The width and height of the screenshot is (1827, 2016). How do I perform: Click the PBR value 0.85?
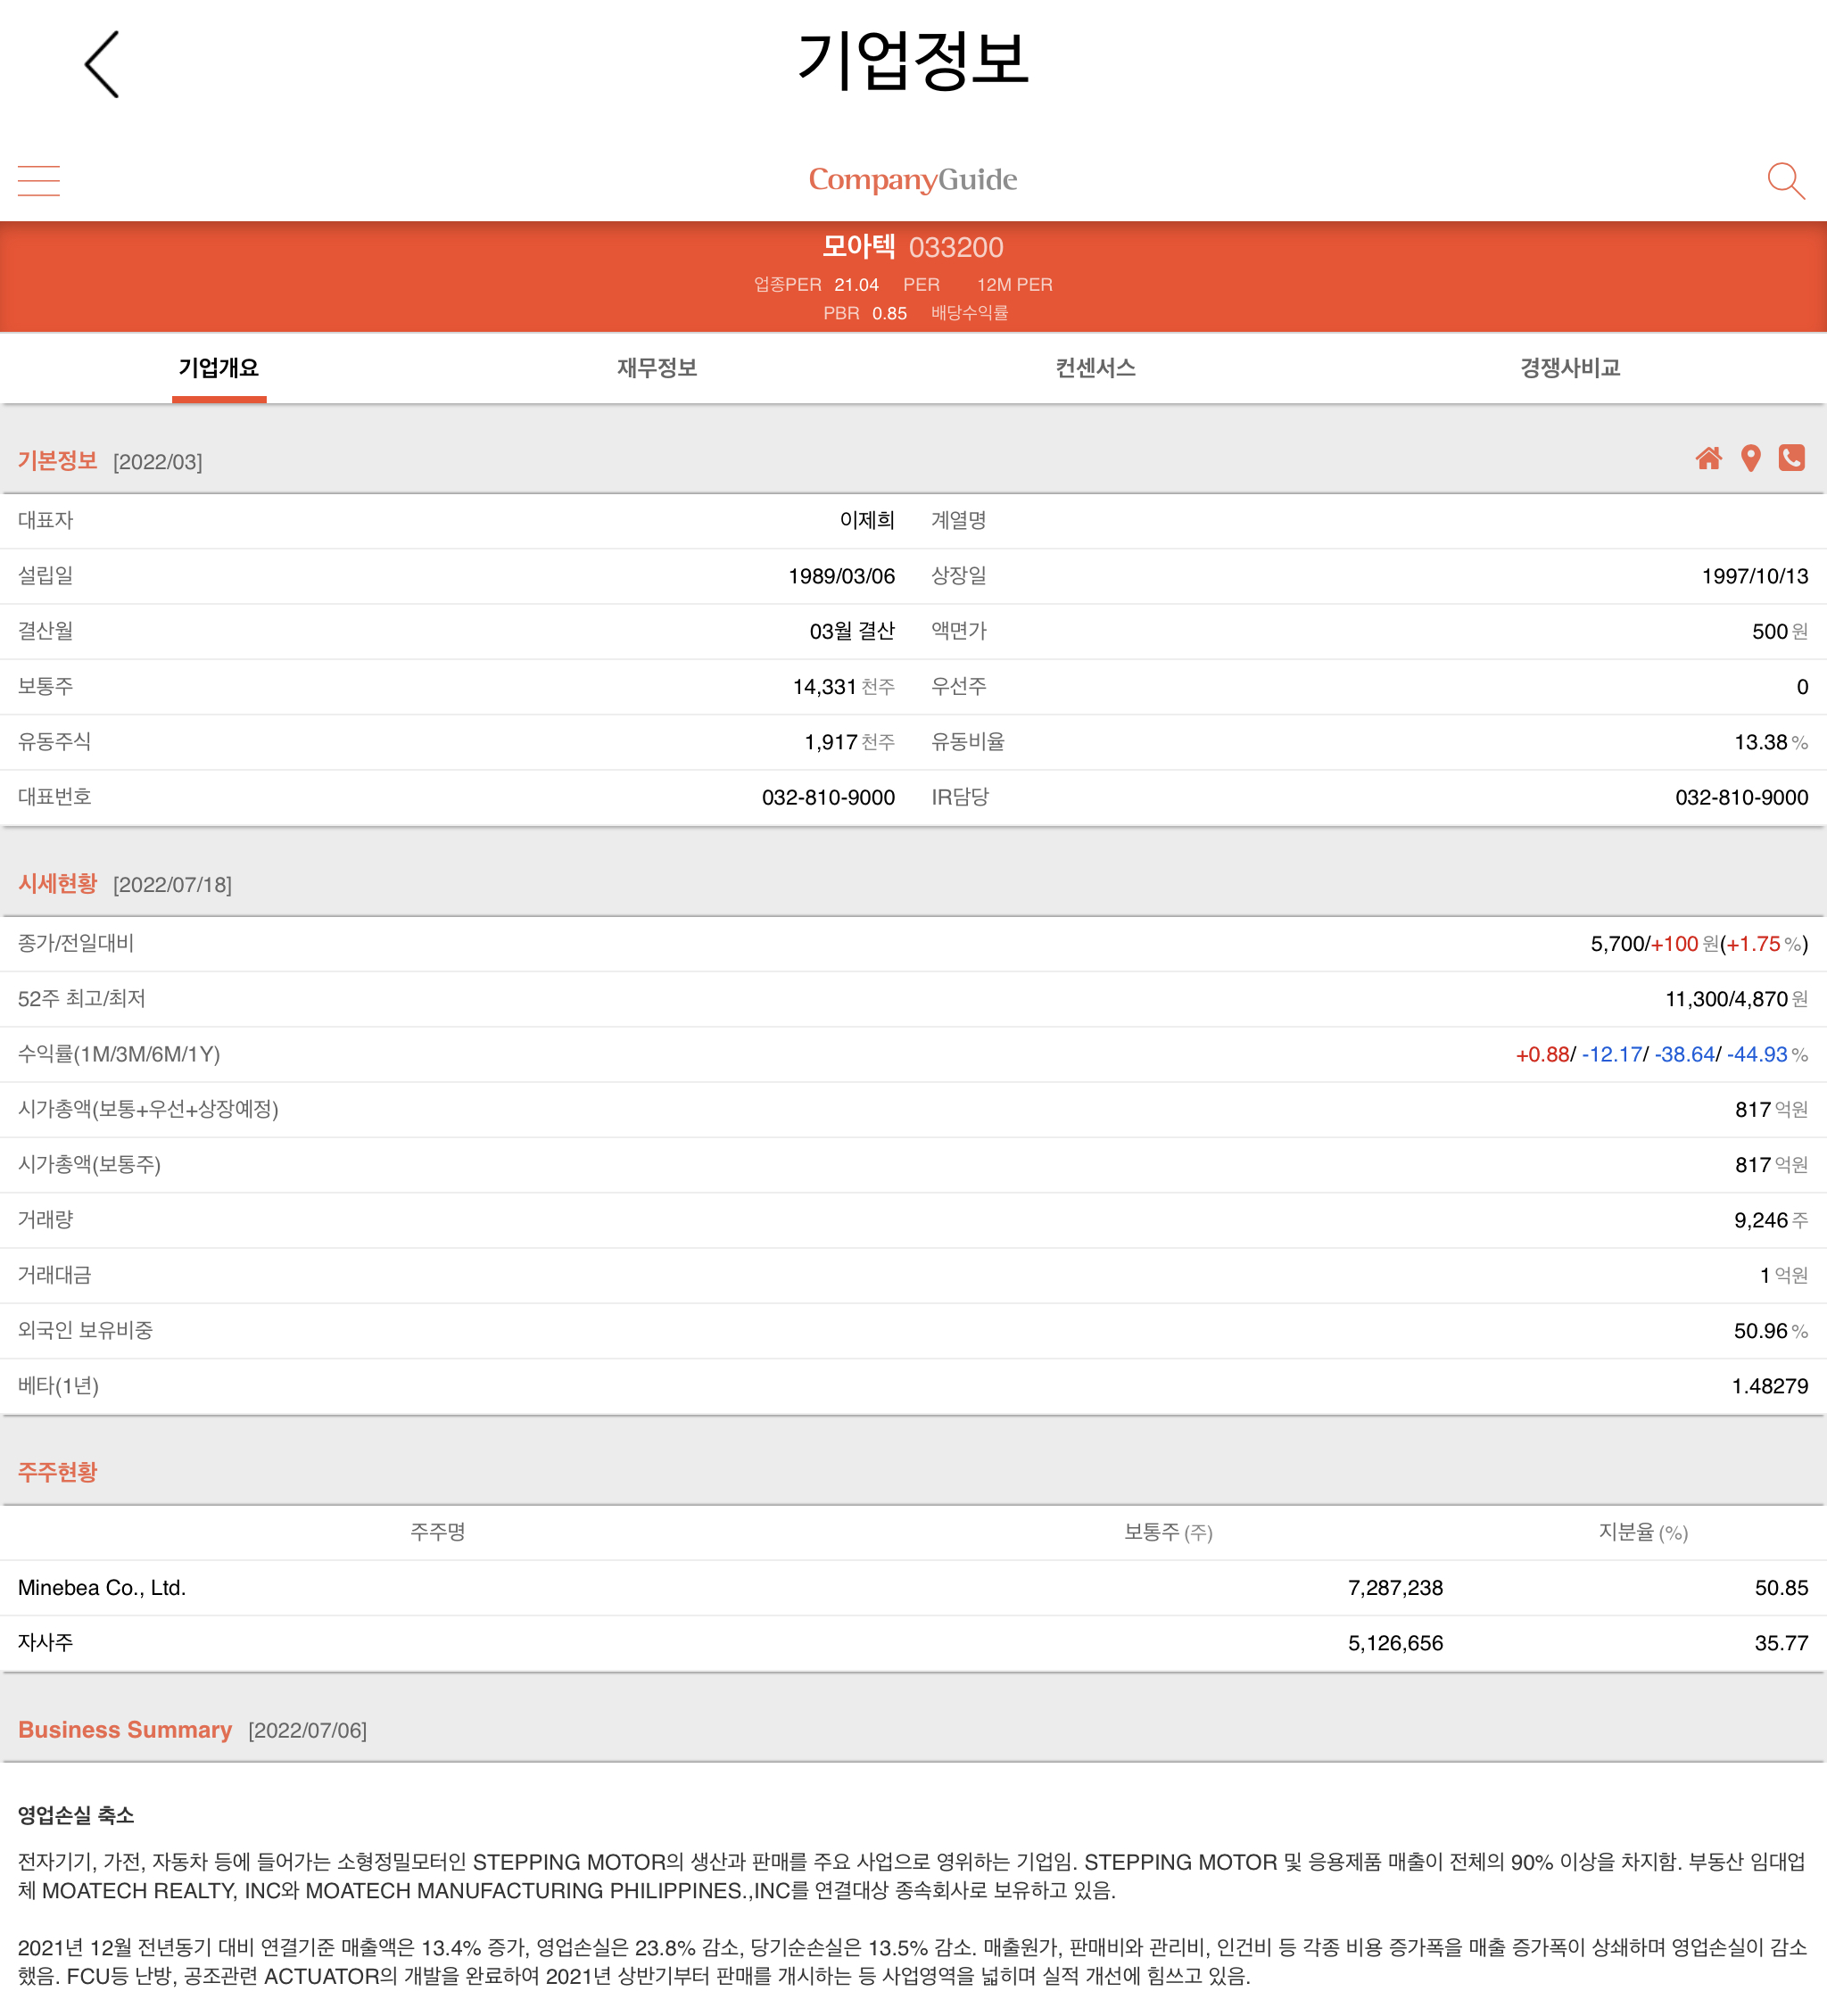[x=889, y=313]
